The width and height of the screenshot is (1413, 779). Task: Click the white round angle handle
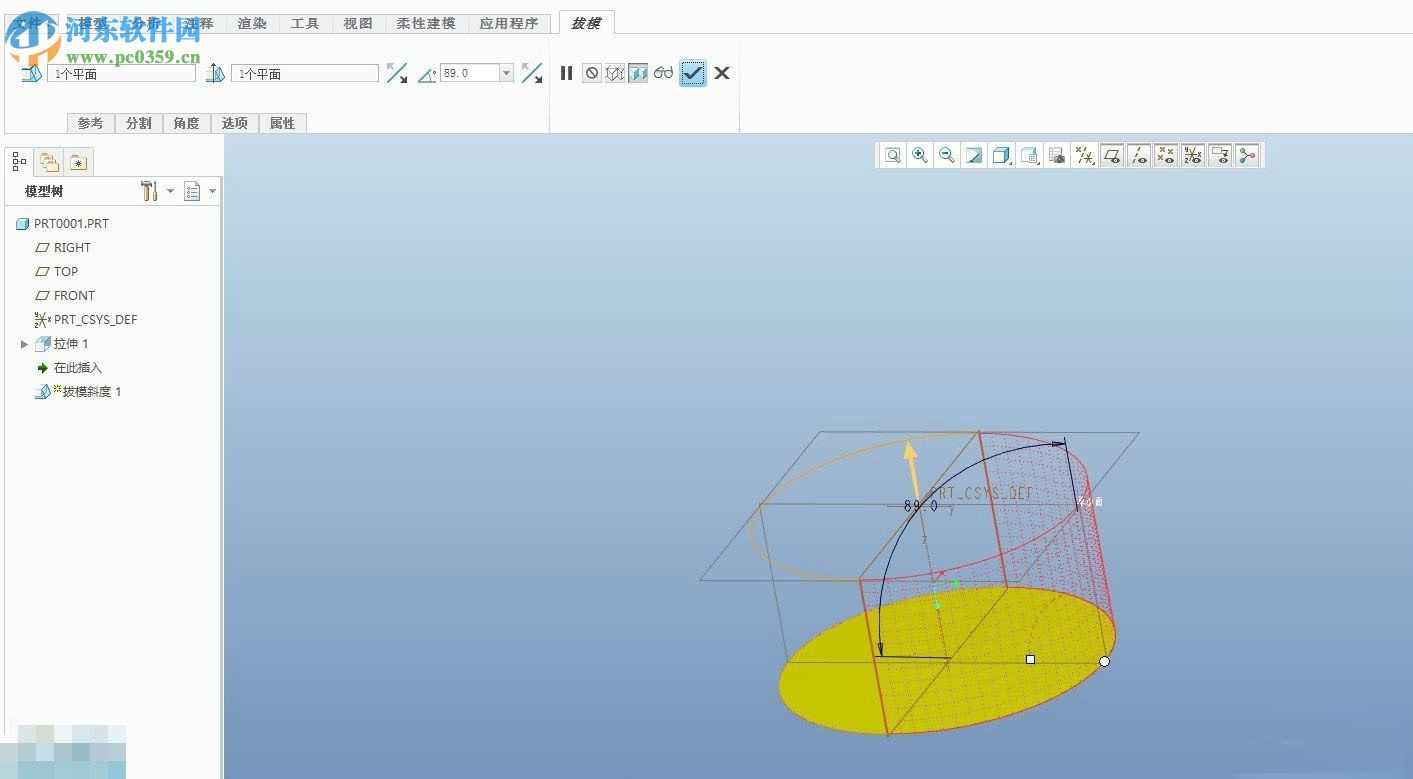pyautogui.click(x=1104, y=660)
